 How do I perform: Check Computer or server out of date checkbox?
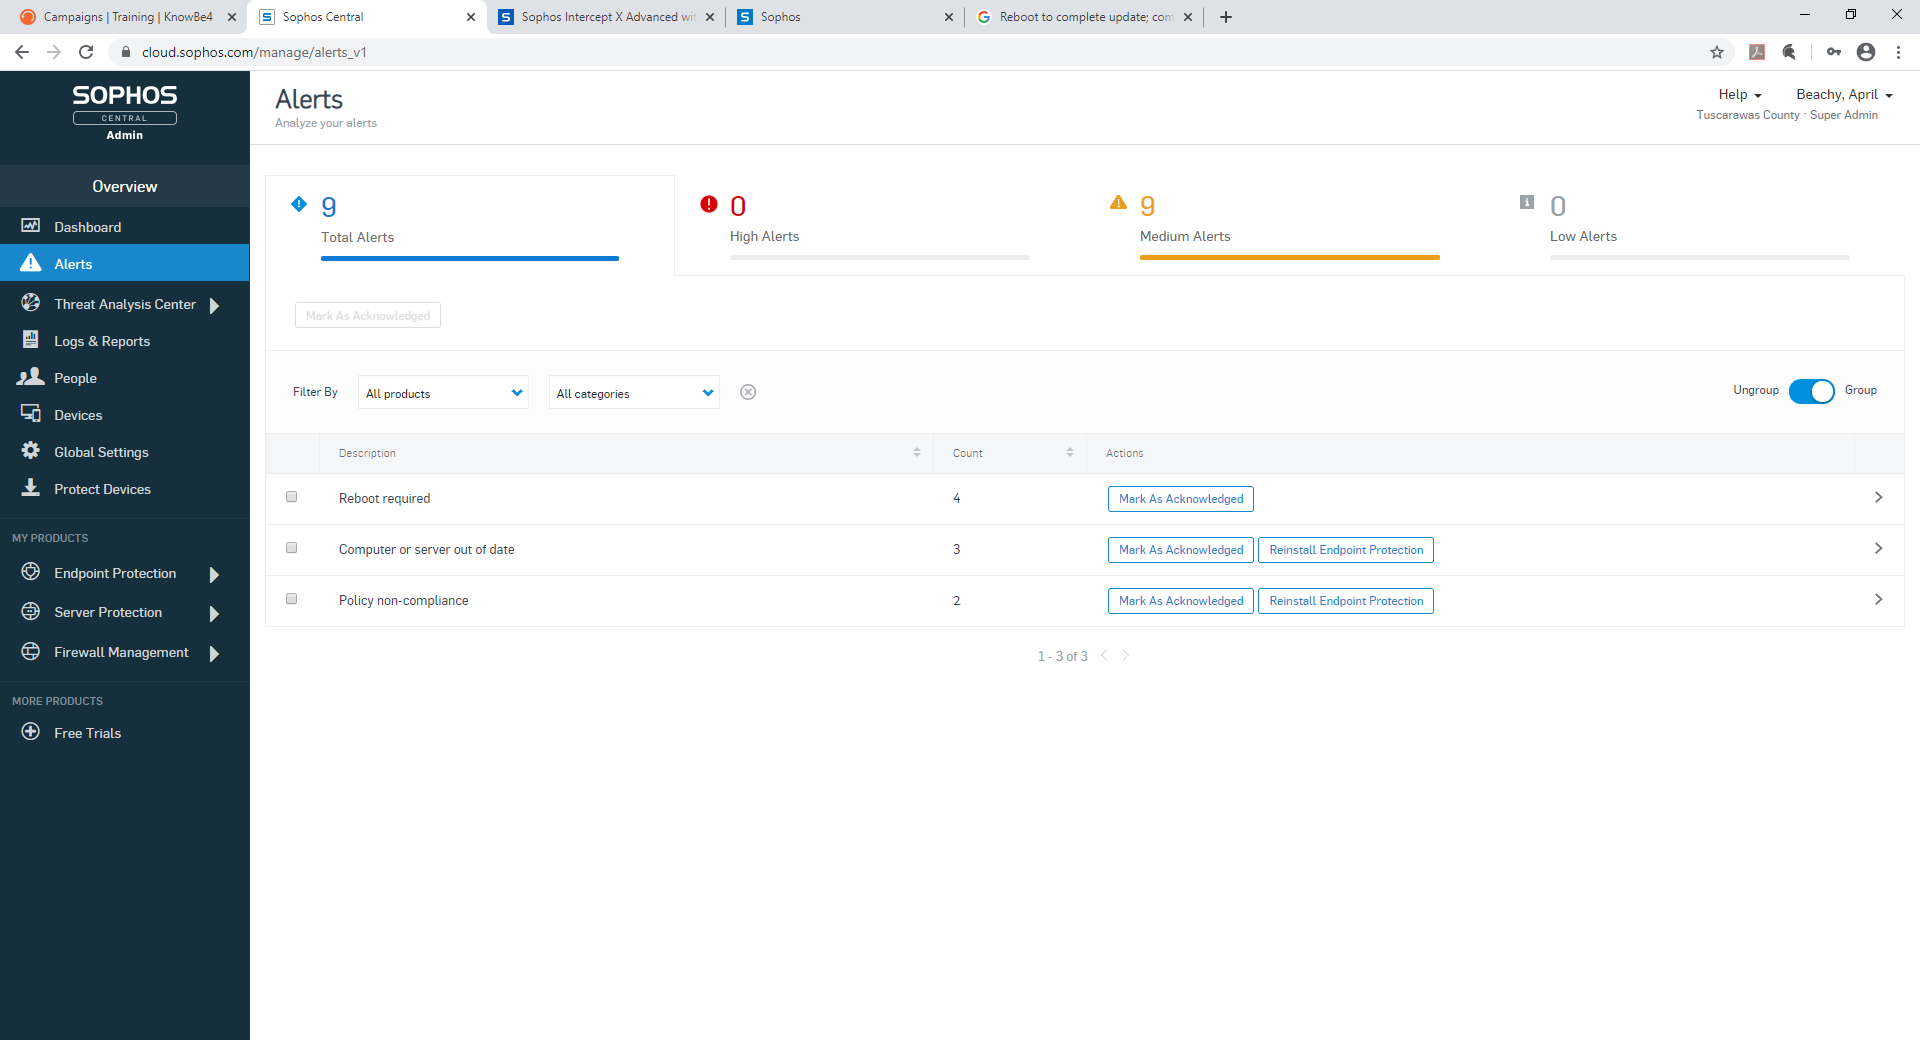pos(292,548)
